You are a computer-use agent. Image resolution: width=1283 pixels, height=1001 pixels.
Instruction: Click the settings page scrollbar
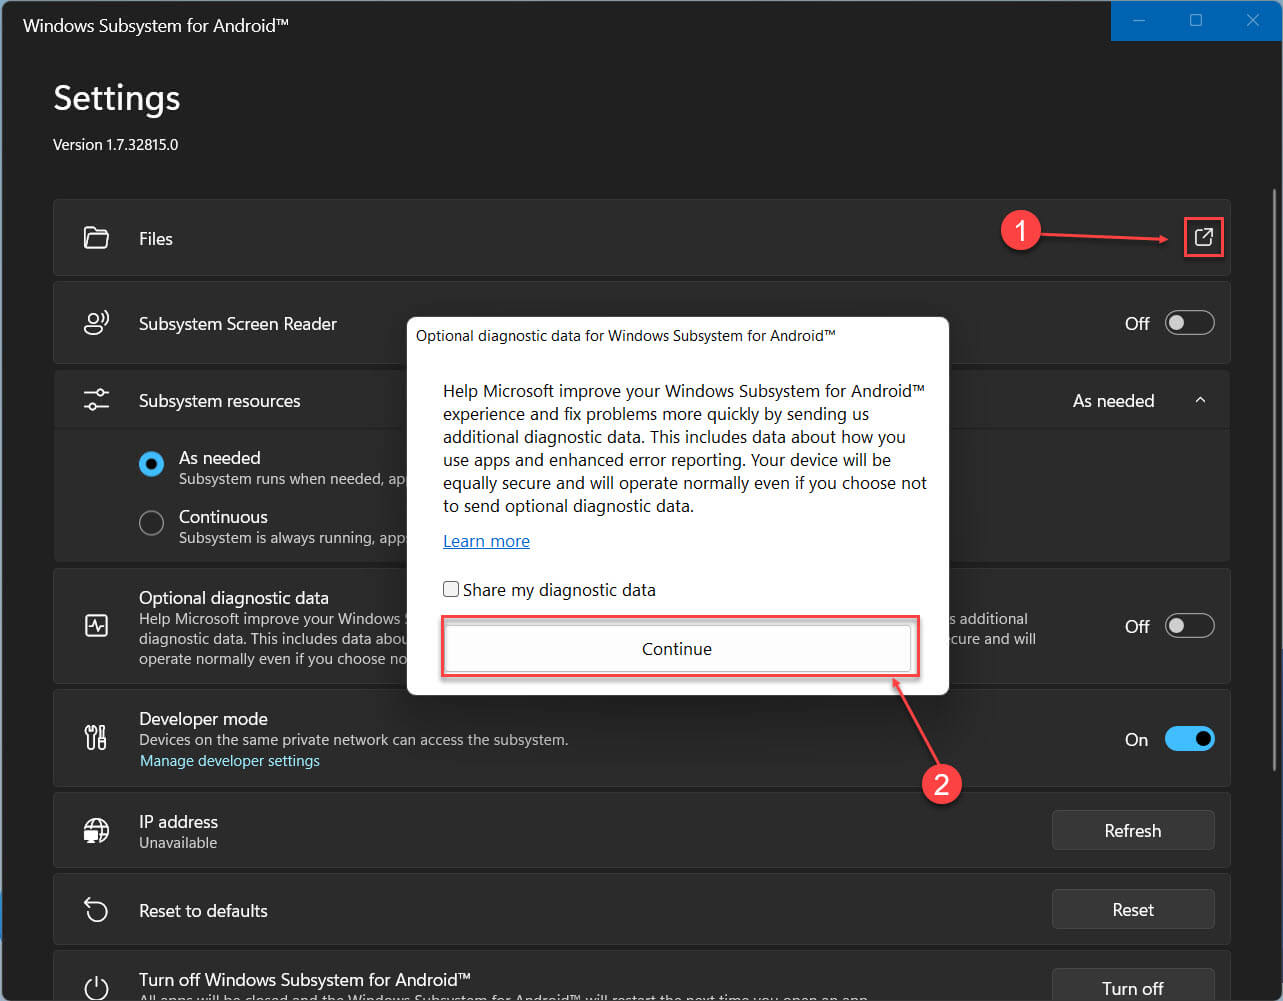click(1274, 480)
